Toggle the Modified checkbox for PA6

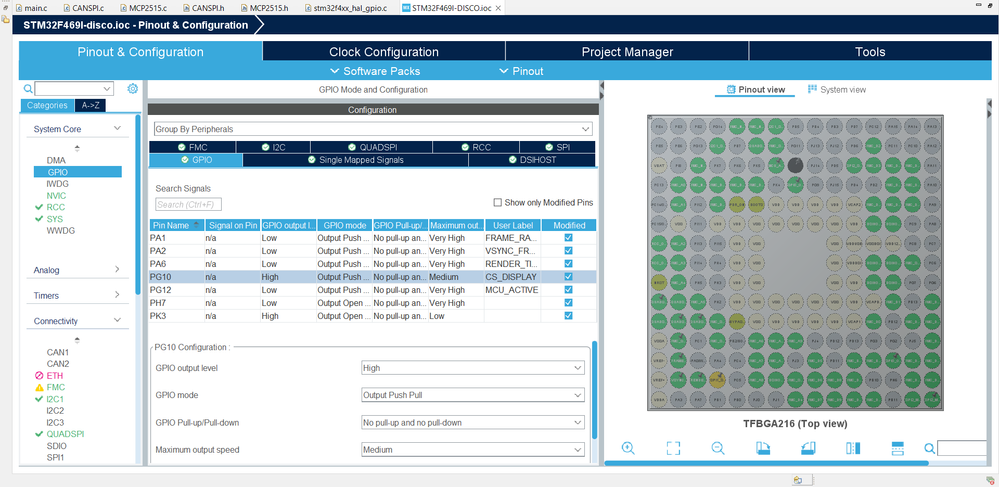coord(568,263)
